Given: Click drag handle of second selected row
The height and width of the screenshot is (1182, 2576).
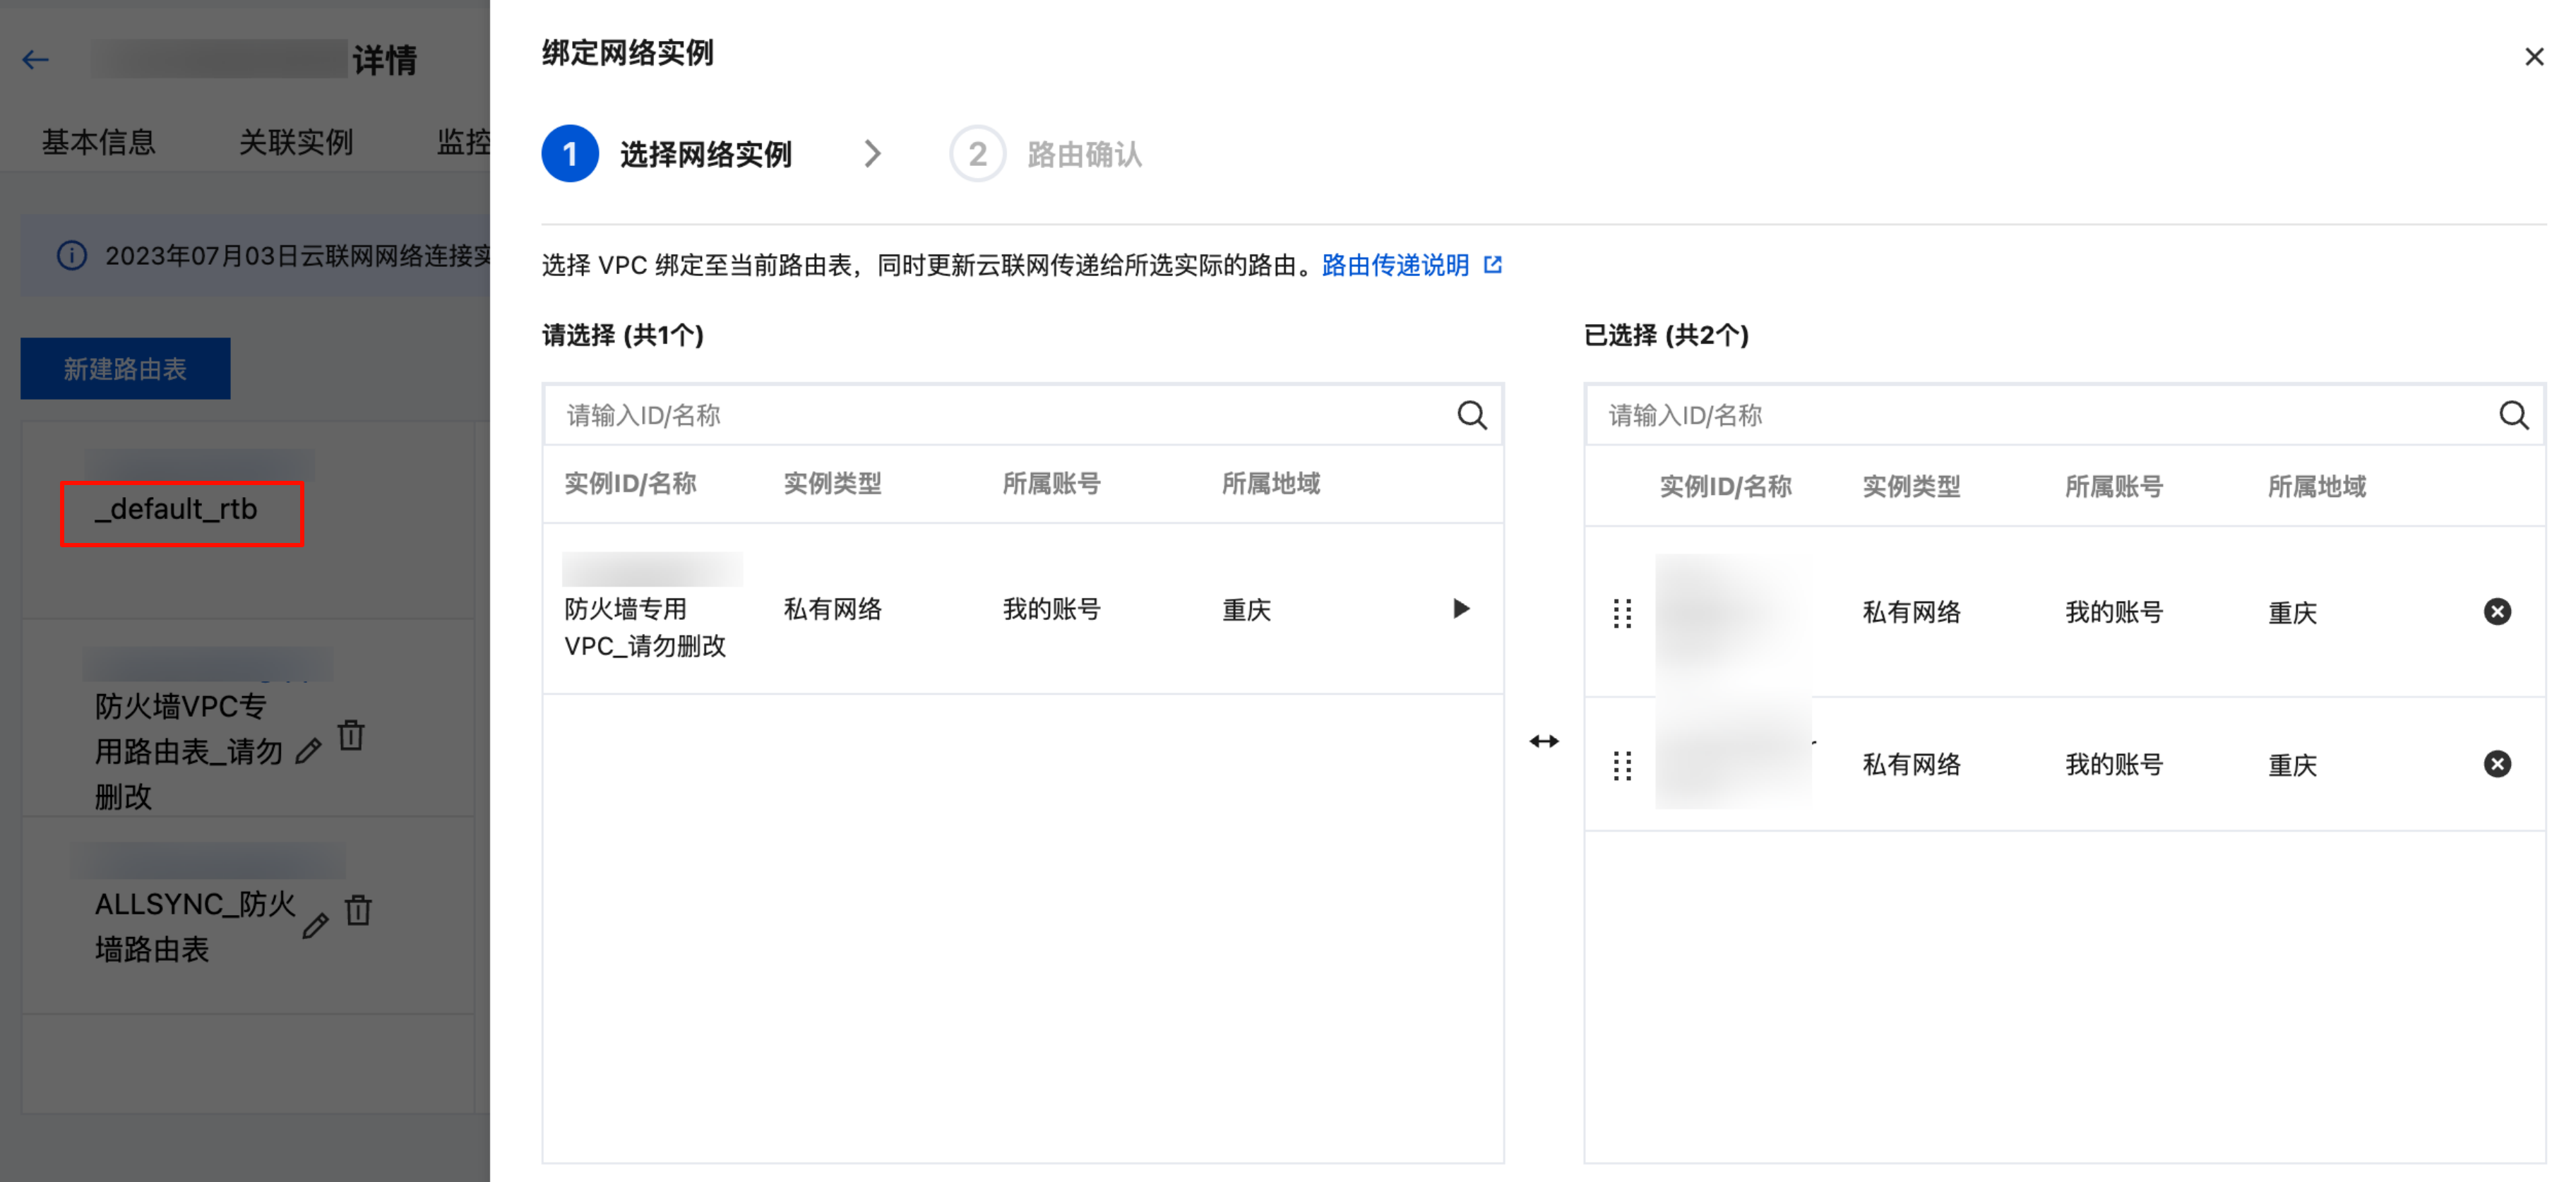Looking at the screenshot, I should click(1622, 766).
